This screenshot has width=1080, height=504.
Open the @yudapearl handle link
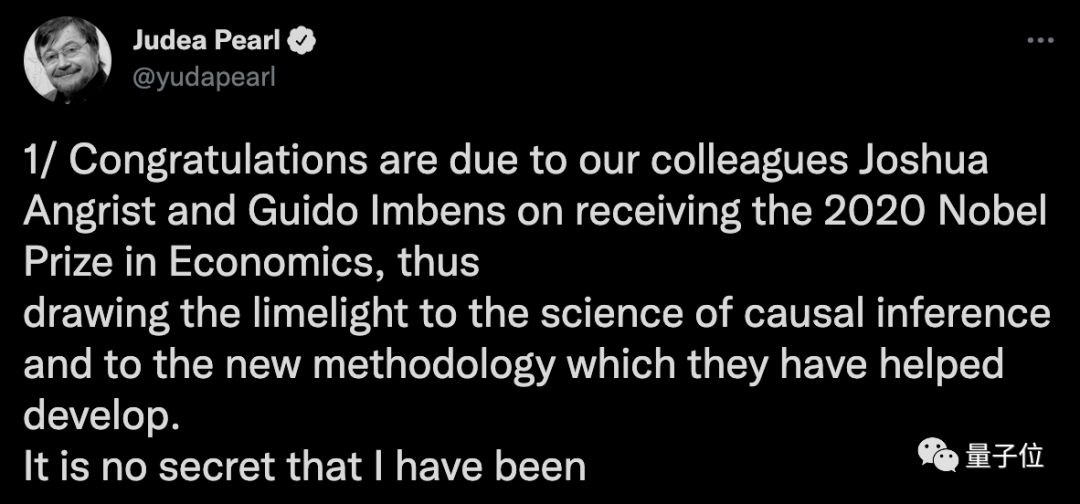pos(203,77)
